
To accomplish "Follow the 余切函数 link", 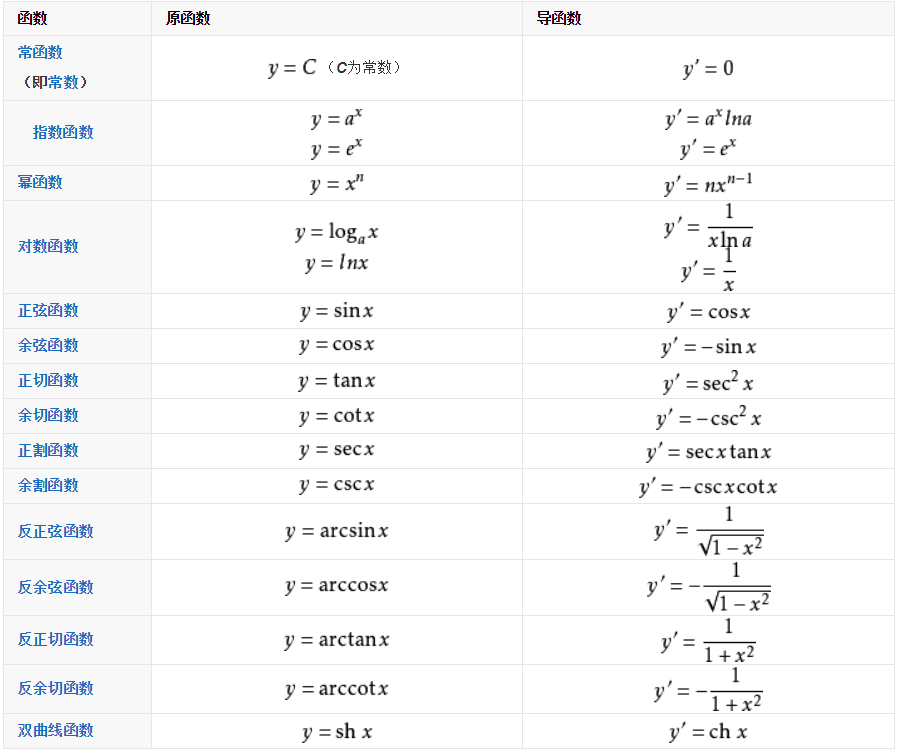I will (48, 415).
